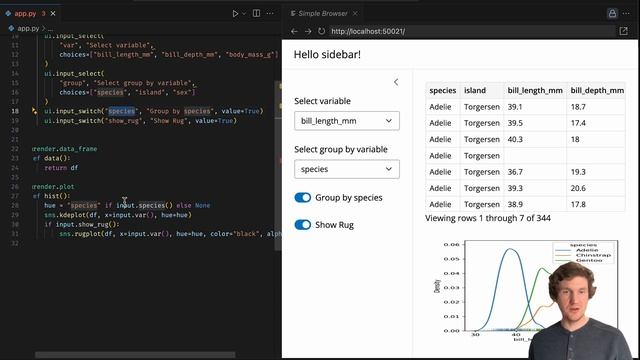
Task: Click the bill_depth_mm column header
Action: pyautogui.click(x=597, y=91)
